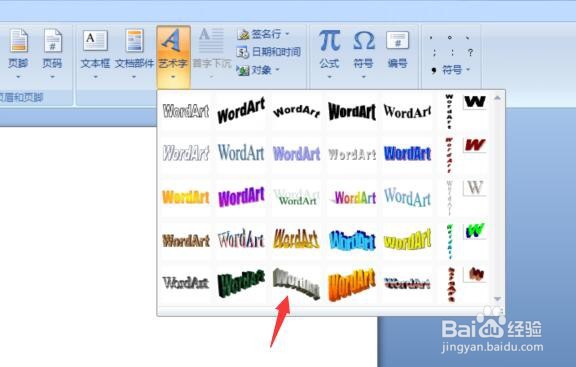
Task: Insert the degree ° special symbol
Action: click(450, 37)
